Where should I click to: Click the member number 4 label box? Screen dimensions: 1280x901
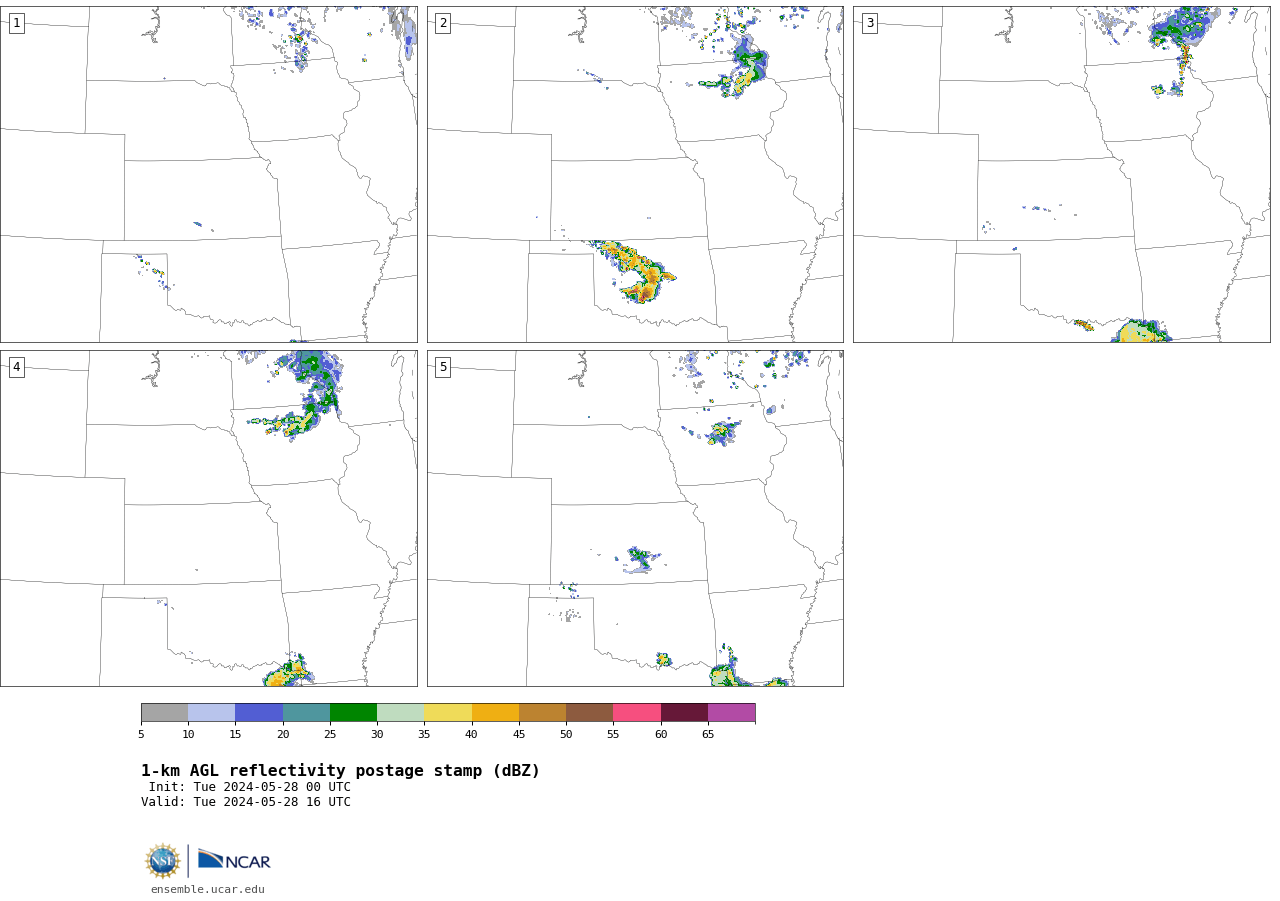[16, 367]
